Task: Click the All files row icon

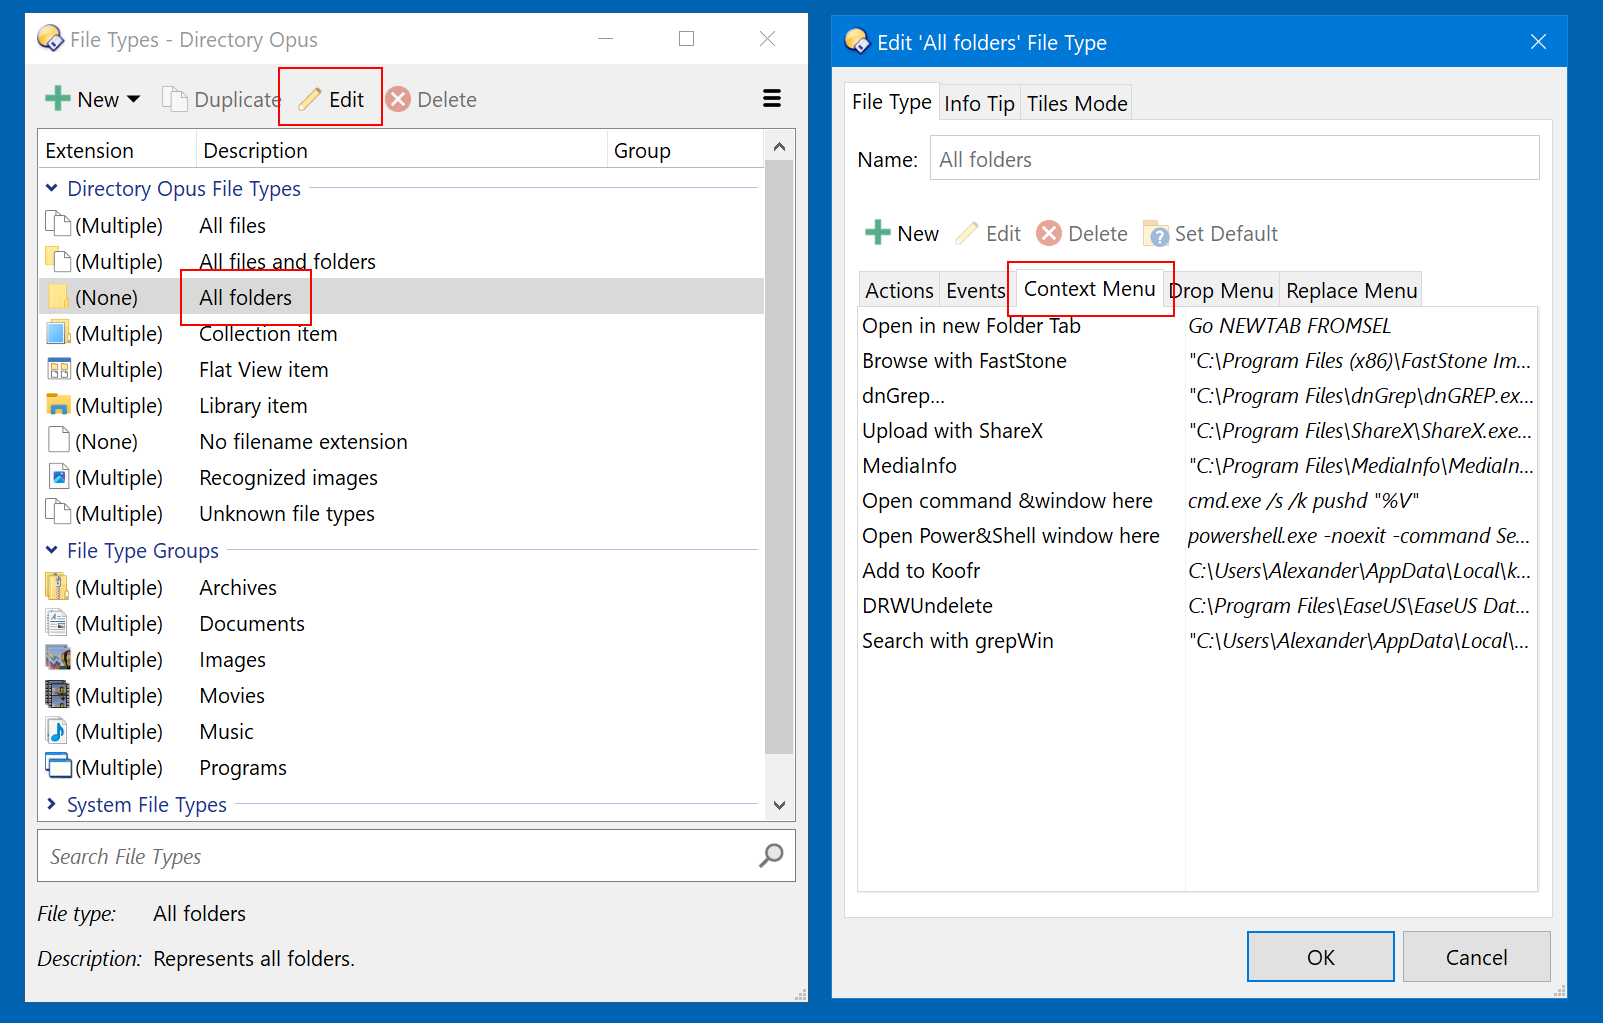Action: 58,225
